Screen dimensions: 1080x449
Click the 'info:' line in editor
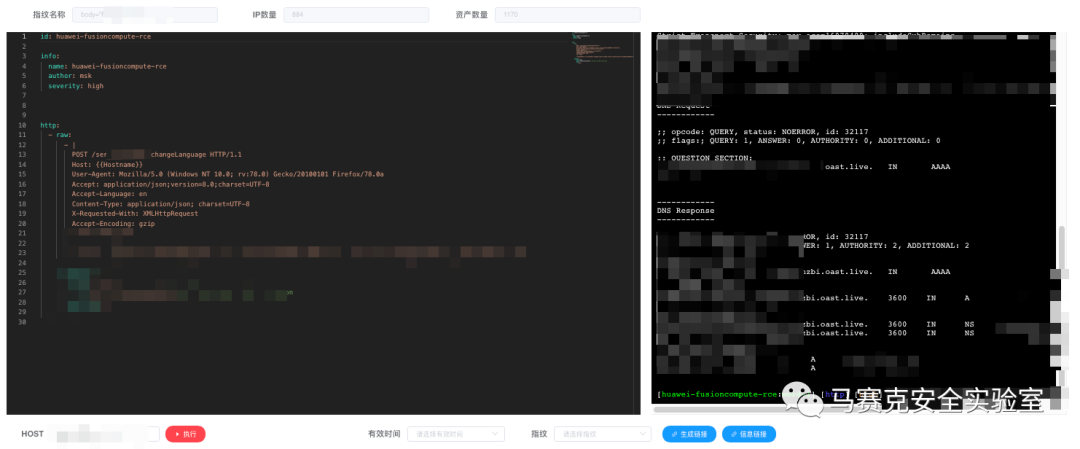50,56
